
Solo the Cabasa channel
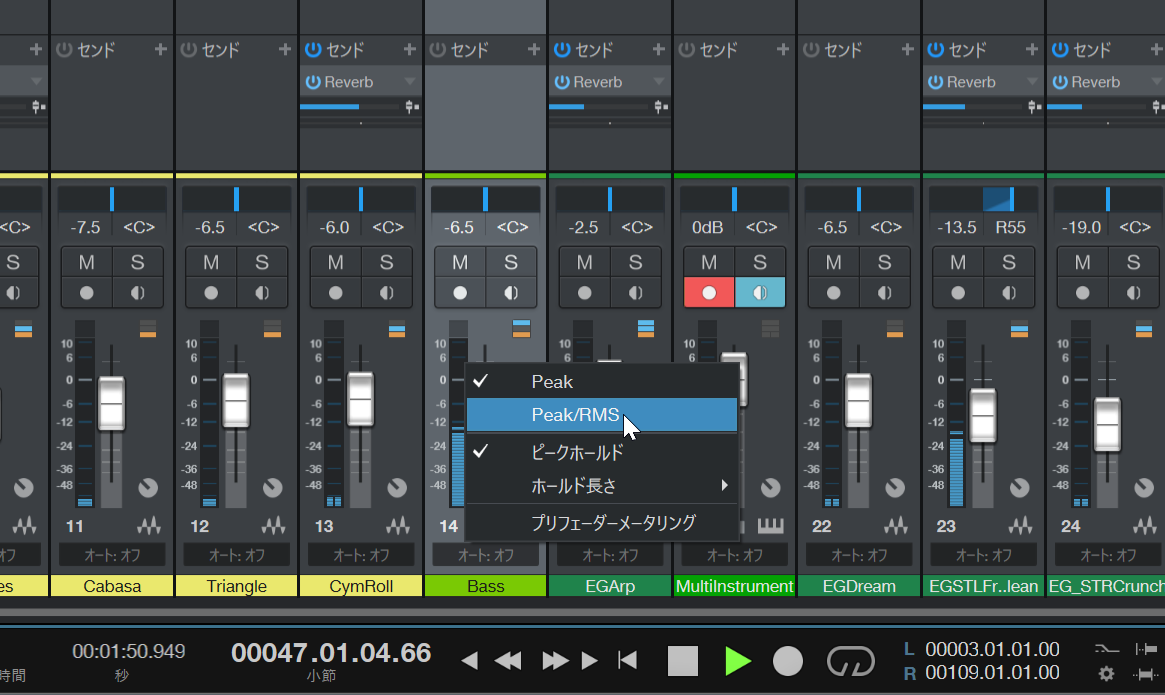[137, 262]
